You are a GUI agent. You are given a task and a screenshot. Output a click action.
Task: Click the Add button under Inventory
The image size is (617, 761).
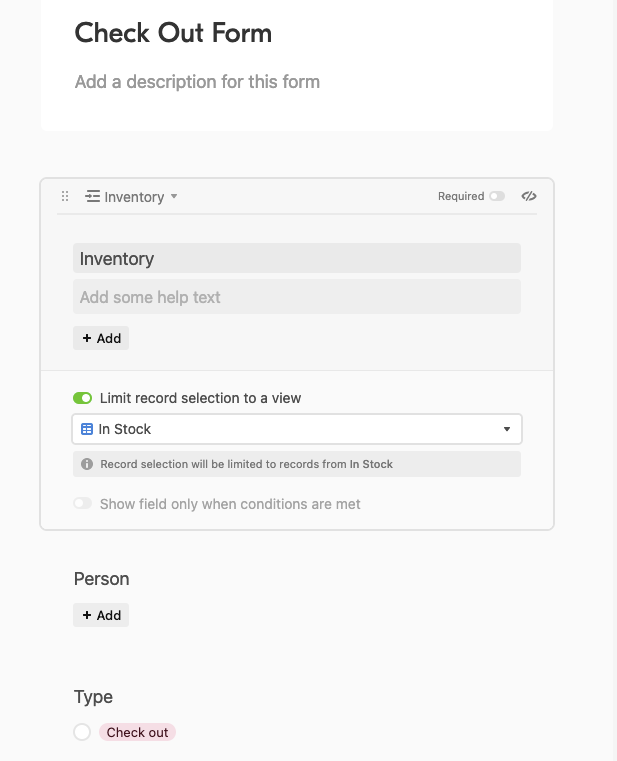point(101,338)
